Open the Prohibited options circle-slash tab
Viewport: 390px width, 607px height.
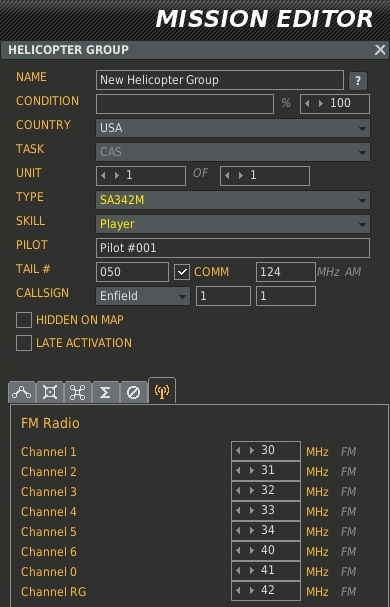click(x=134, y=392)
